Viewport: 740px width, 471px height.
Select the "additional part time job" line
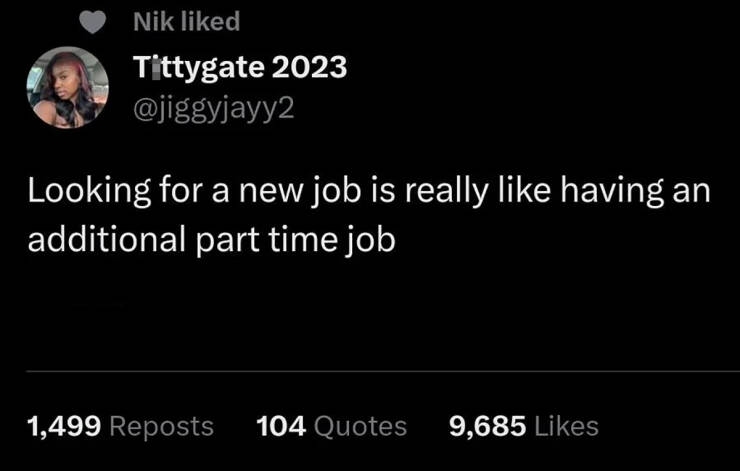pyautogui.click(x=211, y=240)
